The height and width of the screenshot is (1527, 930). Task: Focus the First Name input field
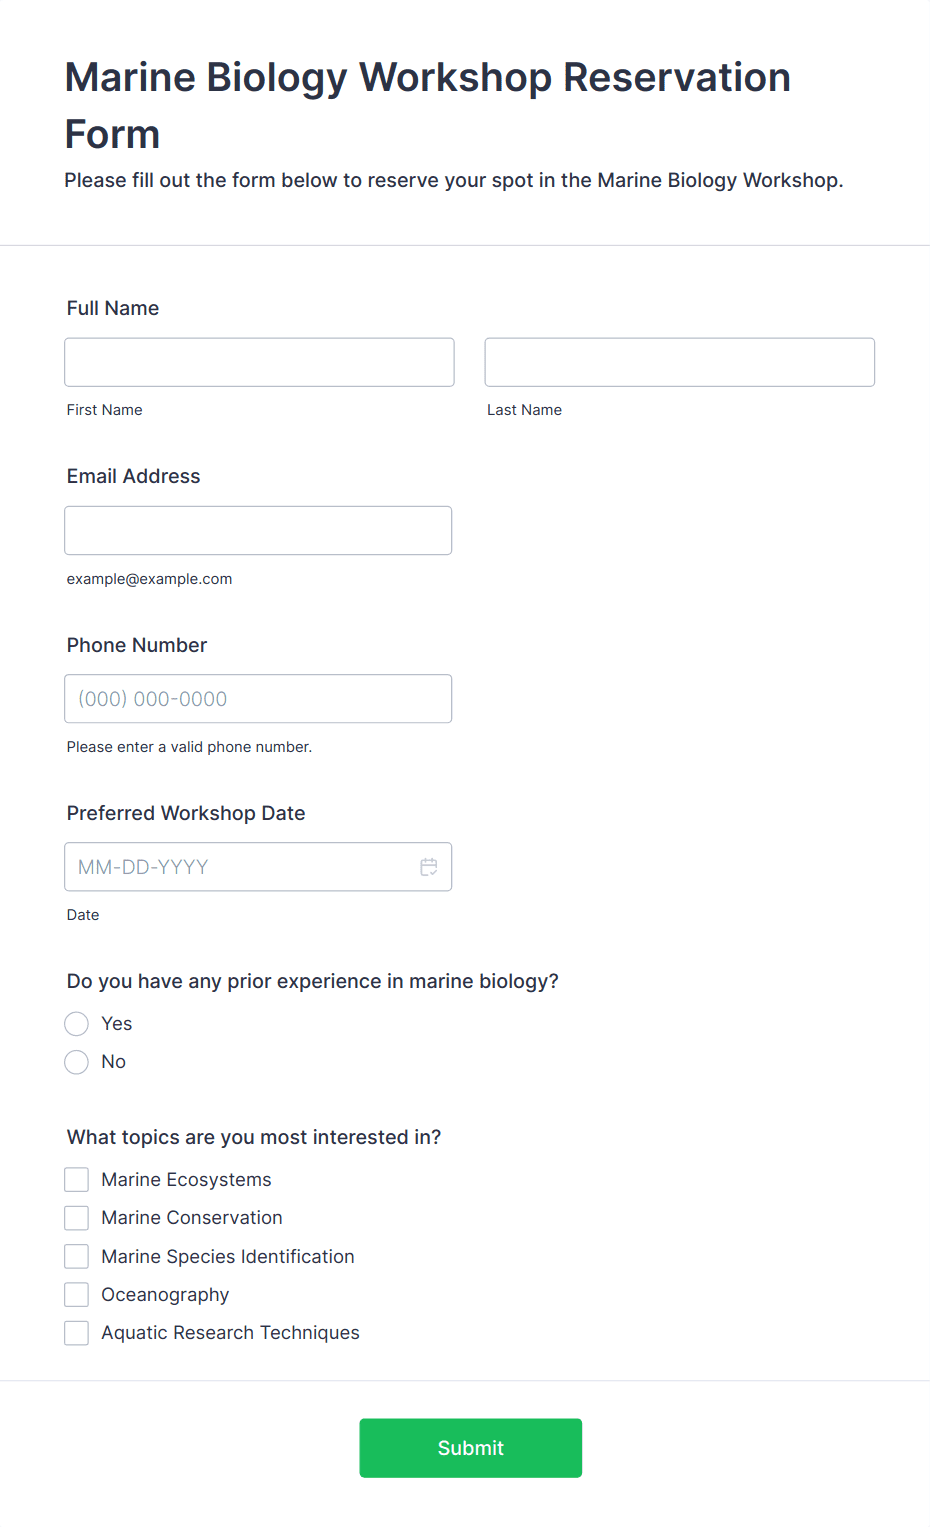[x=259, y=362]
